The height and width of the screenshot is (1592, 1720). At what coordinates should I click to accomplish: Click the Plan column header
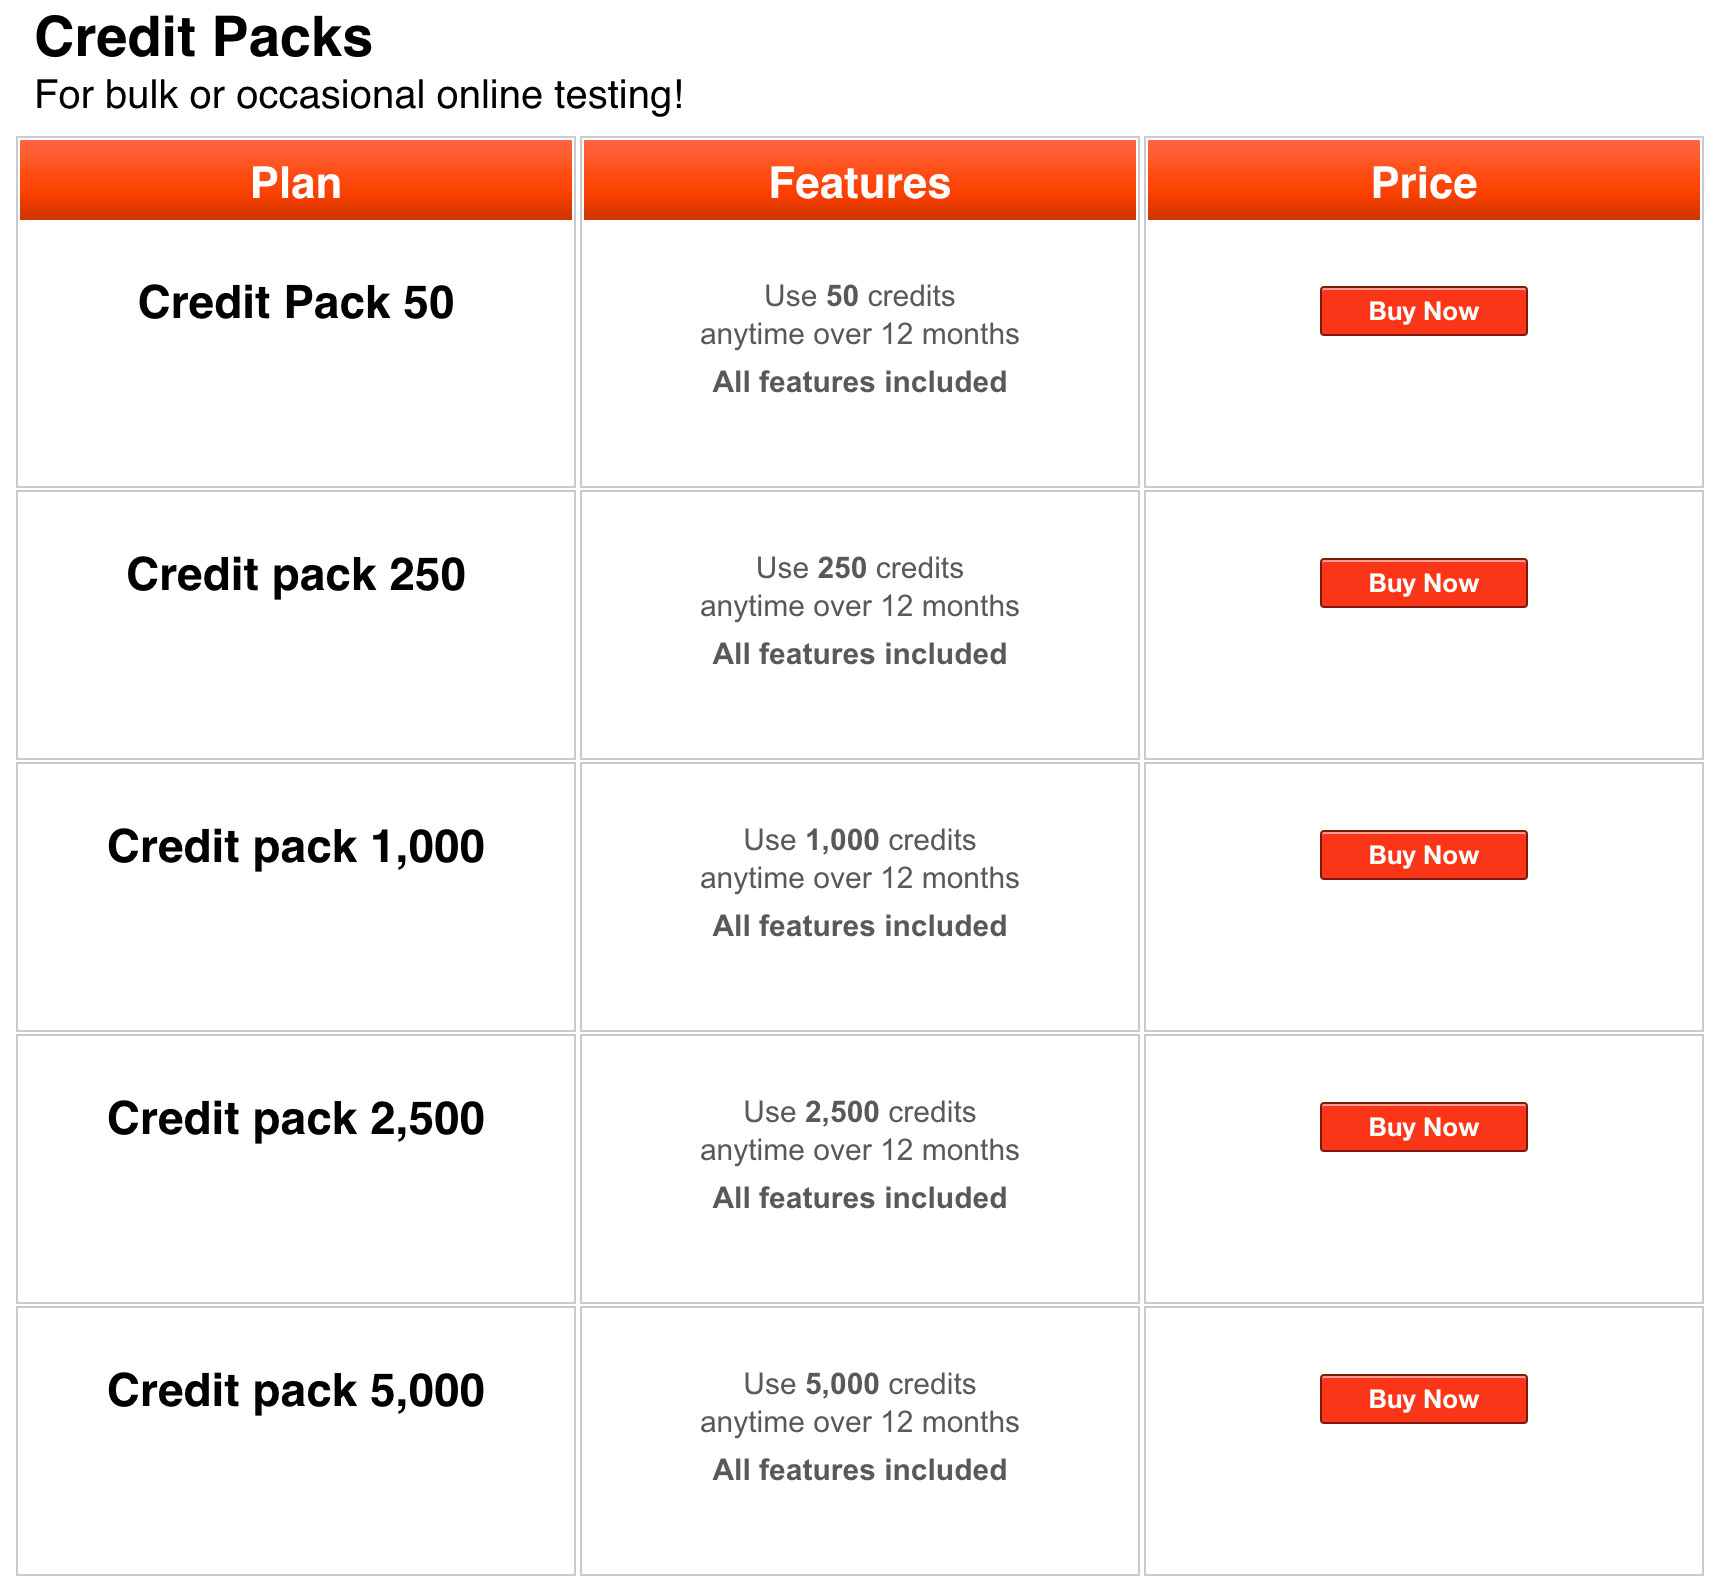pyautogui.click(x=296, y=182)
